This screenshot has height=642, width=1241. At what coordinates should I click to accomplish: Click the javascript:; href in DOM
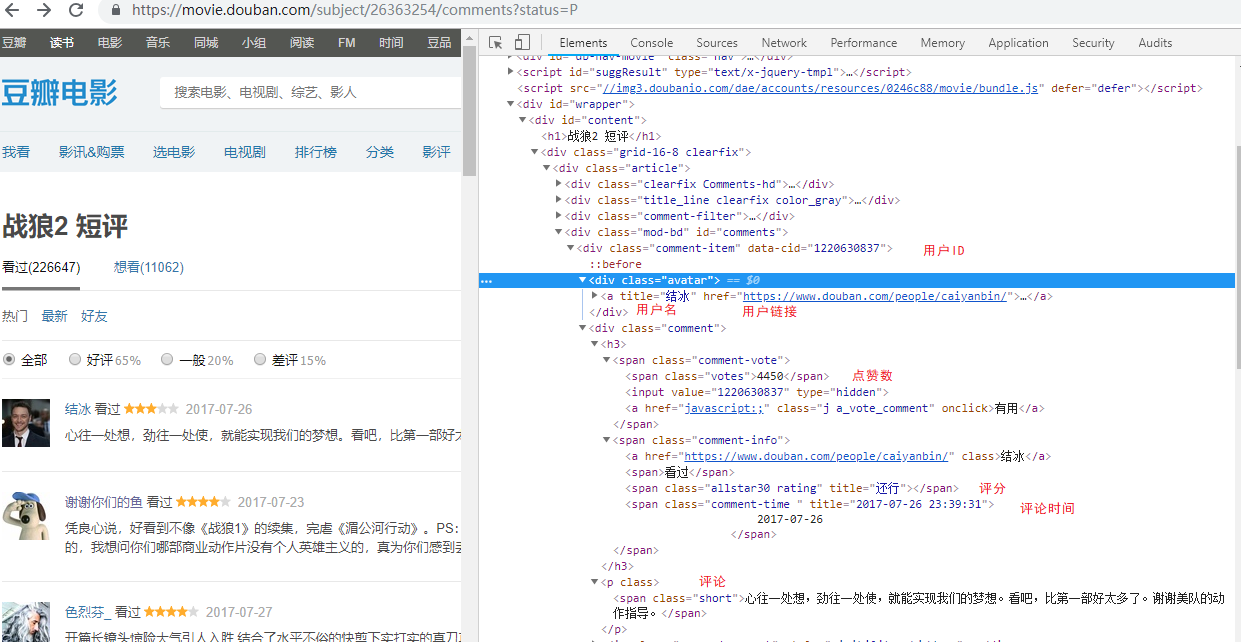click(x=724, y=408)
